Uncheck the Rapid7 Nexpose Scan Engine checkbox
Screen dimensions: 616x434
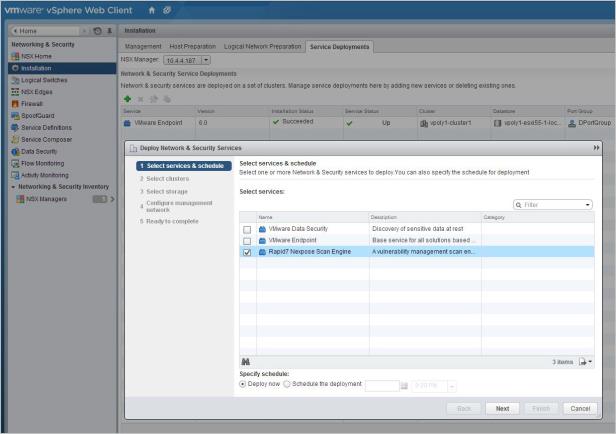[x=247, y=253]
